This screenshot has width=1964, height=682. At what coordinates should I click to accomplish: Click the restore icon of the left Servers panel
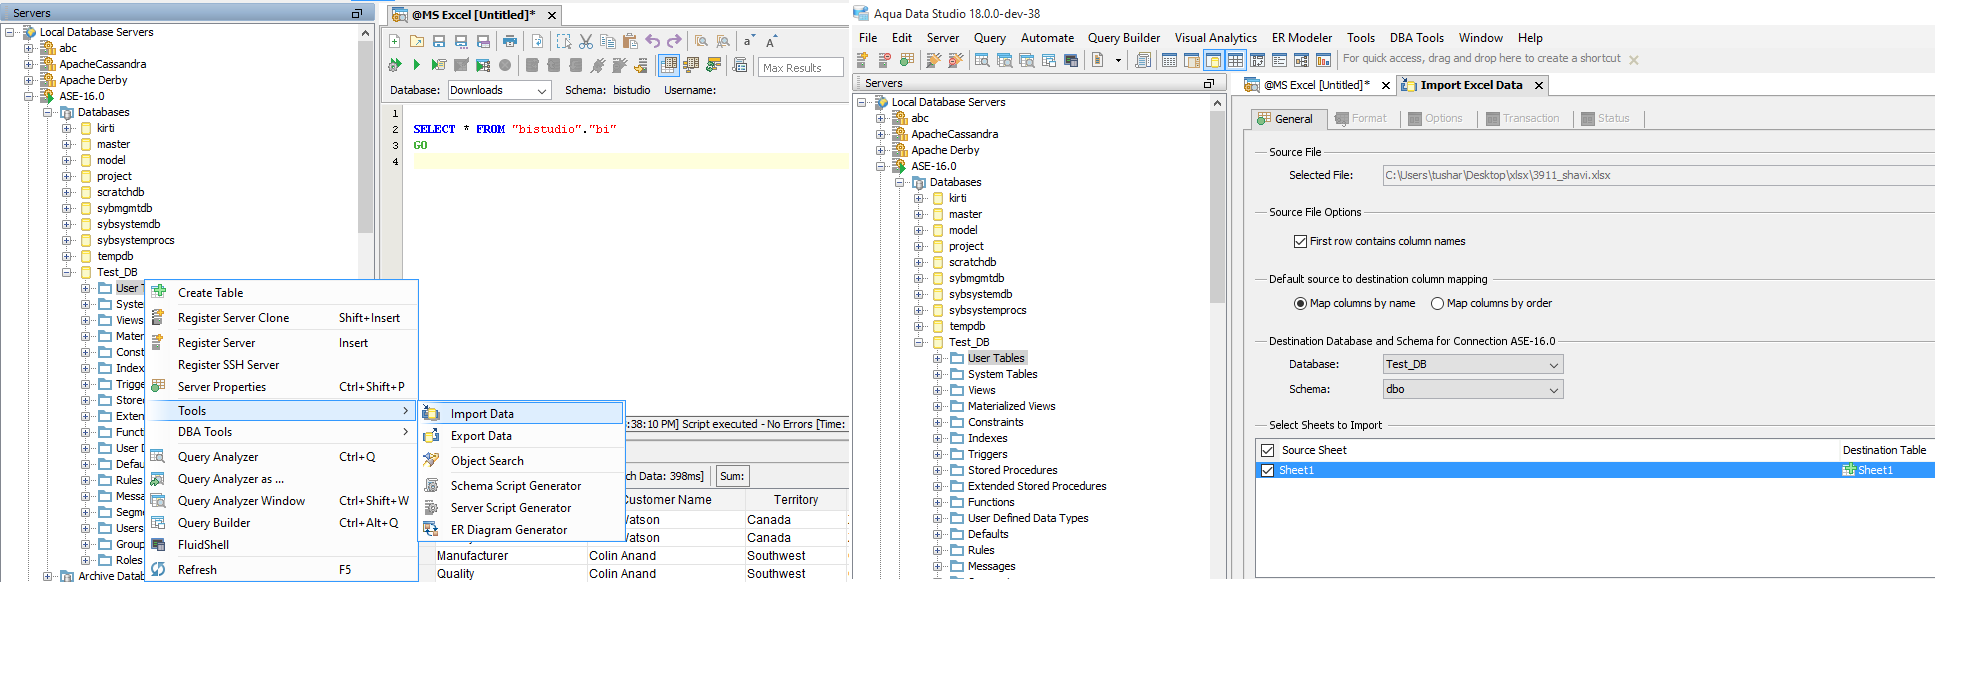(x=357, y=13)
